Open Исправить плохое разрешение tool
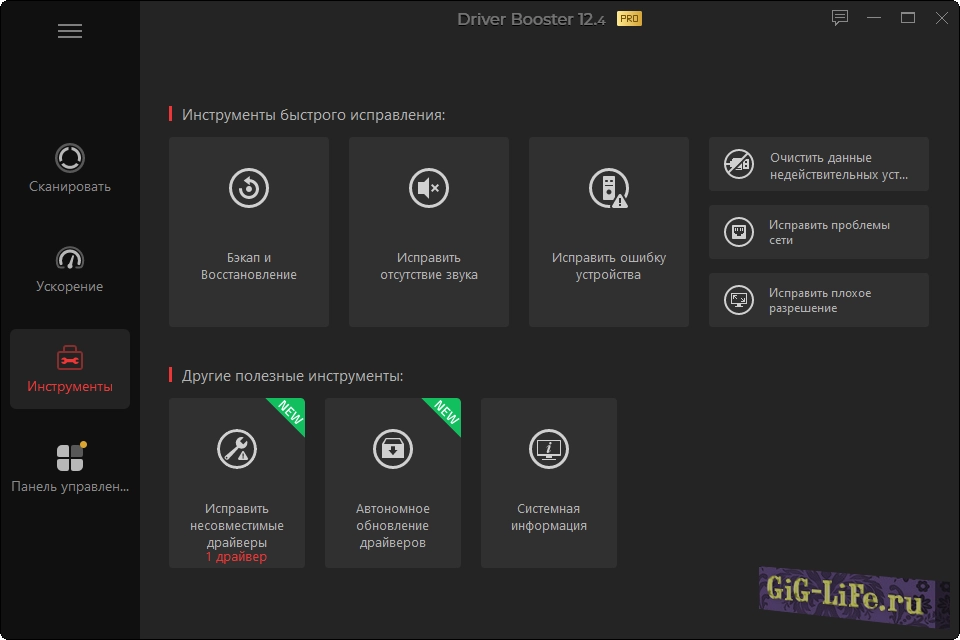The height and width of the screenshot is (640, 960). click(819, 300)
